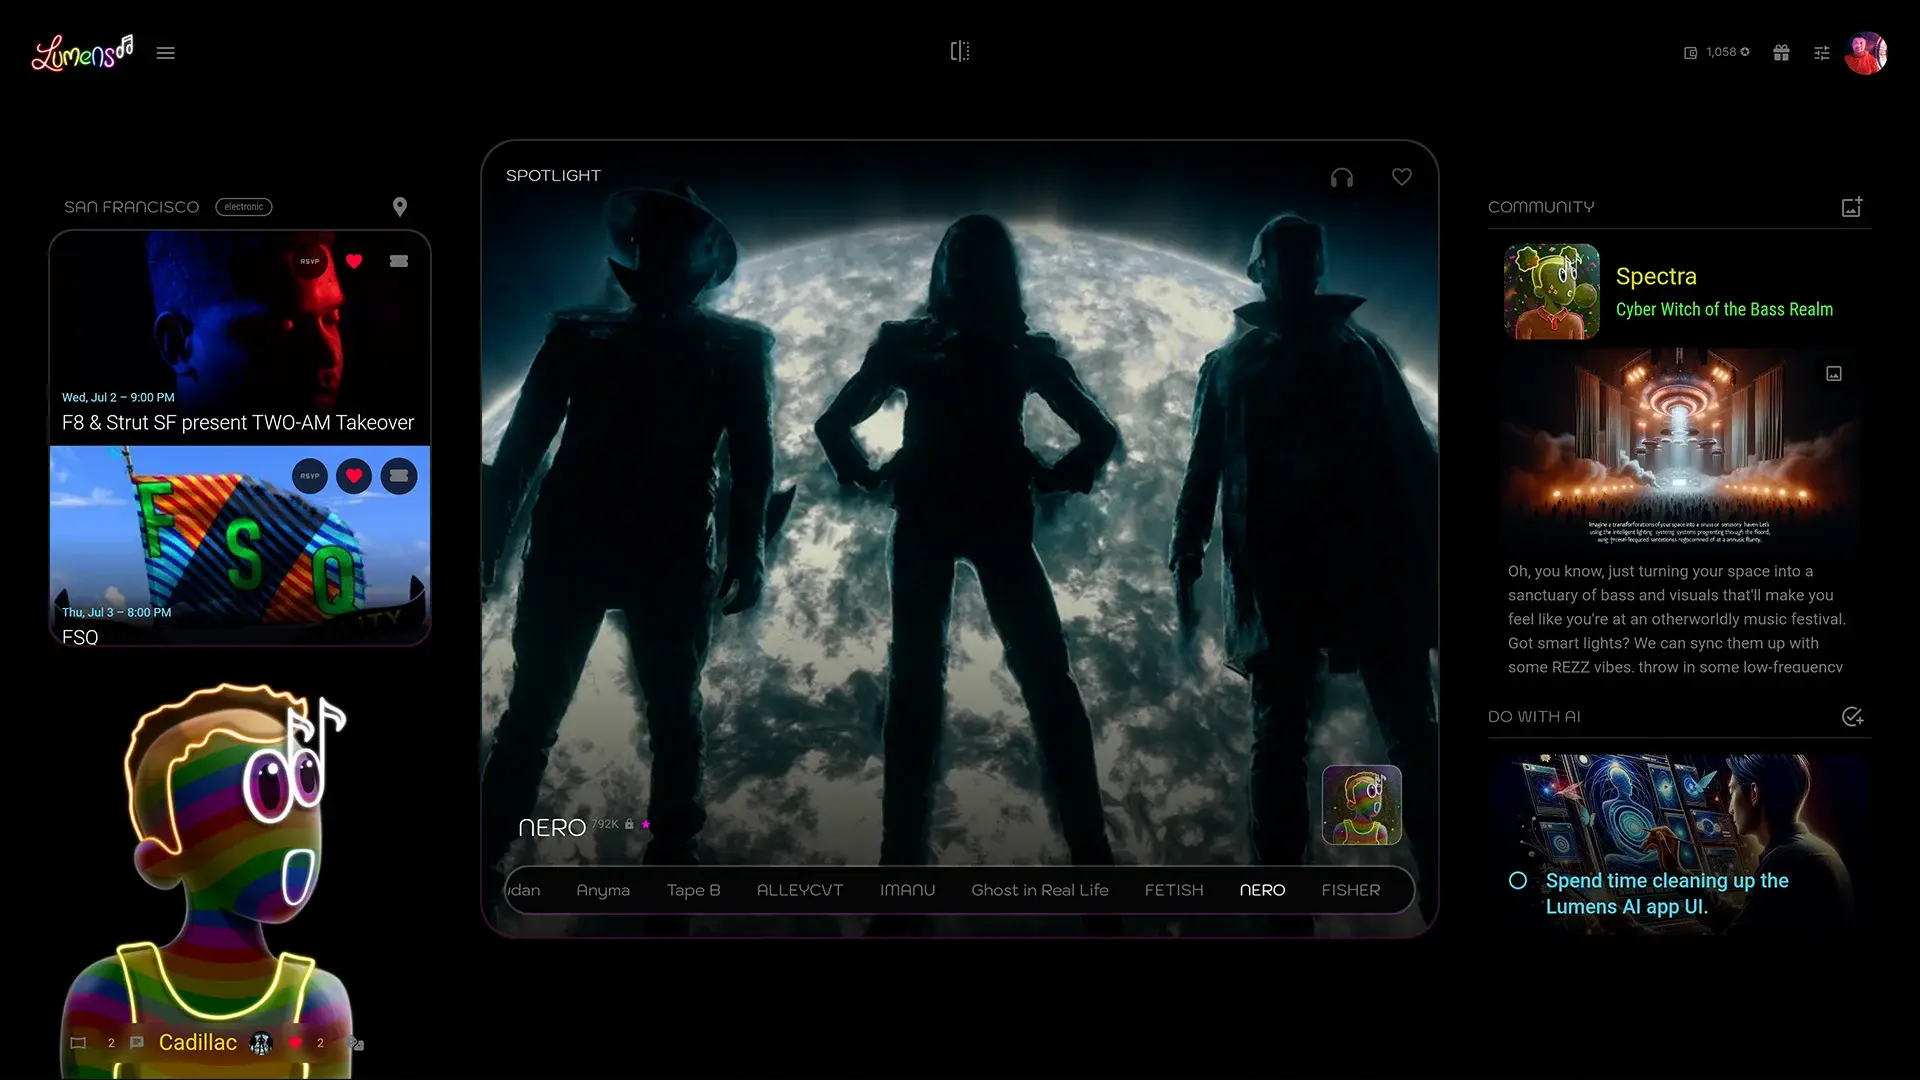Toggle RSVP on the FSQ event
Image resolution: width=1920 pixels, height=1080 pixels.
click(x=310, y=476)
